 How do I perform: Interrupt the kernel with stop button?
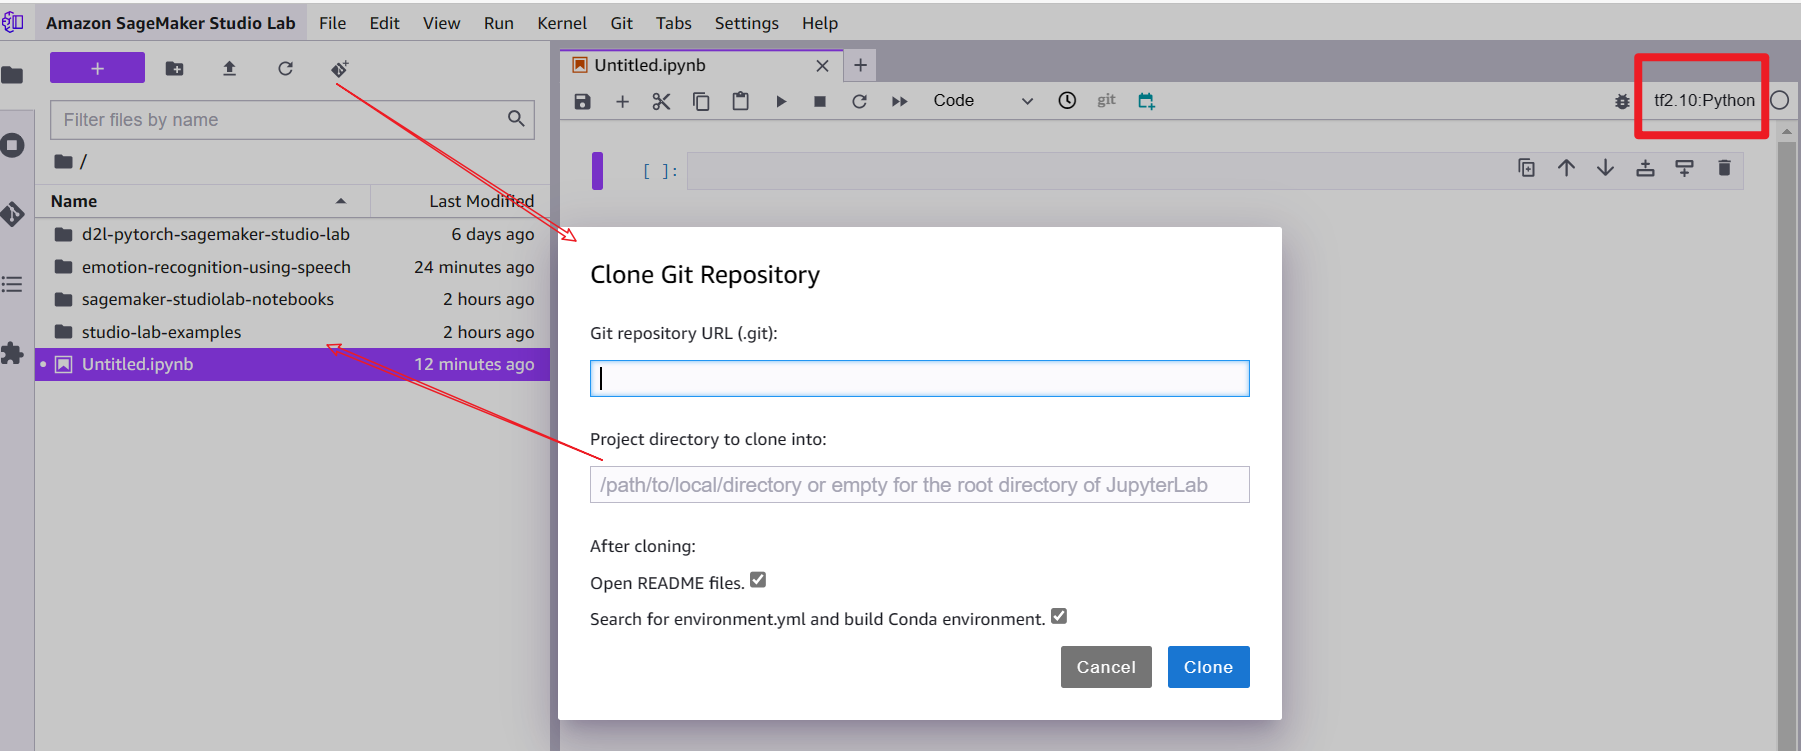tap(820, 101)
